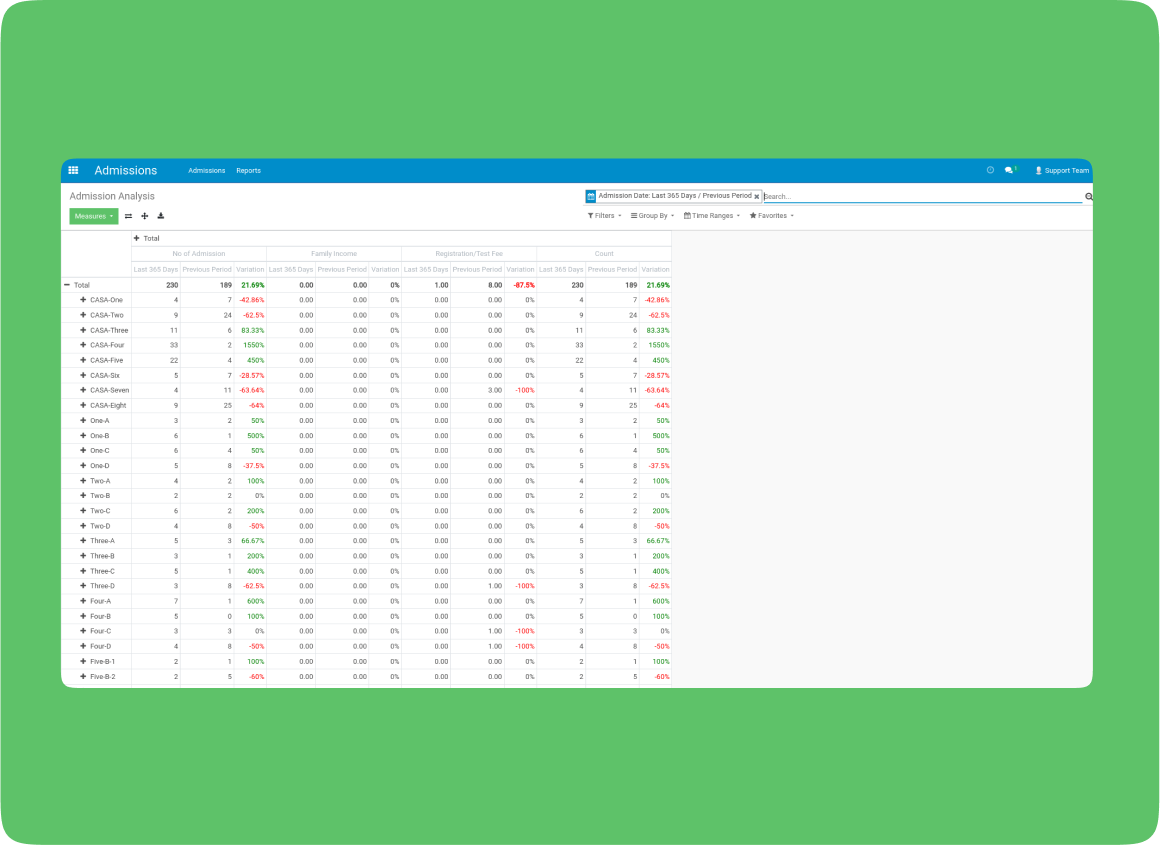Collapse the Total row
This screenshot has height=845, width=1160.
(67, 285)
